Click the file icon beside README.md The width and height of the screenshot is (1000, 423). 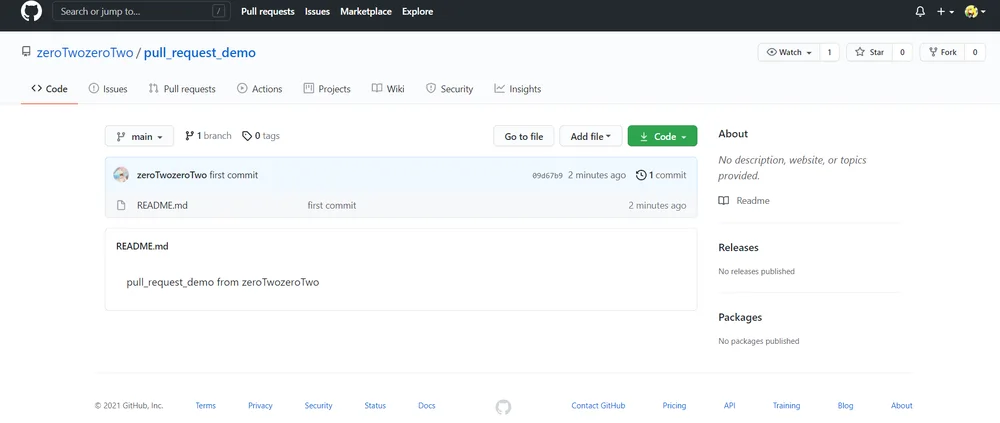pos(121,205)
